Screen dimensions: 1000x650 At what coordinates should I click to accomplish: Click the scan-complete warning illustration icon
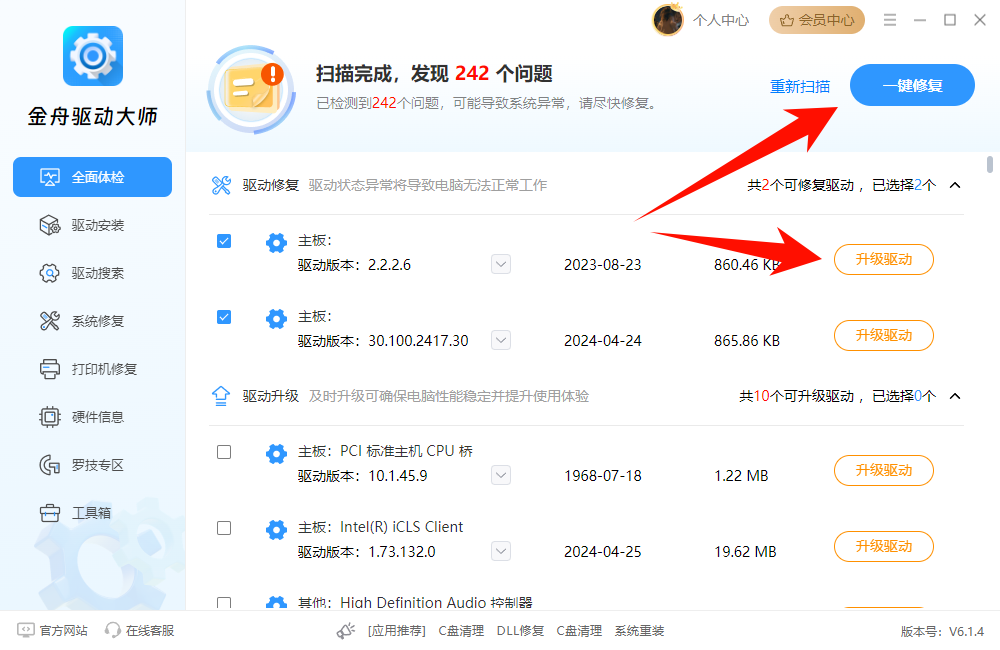pyautogui.click(x=252, y=89)
